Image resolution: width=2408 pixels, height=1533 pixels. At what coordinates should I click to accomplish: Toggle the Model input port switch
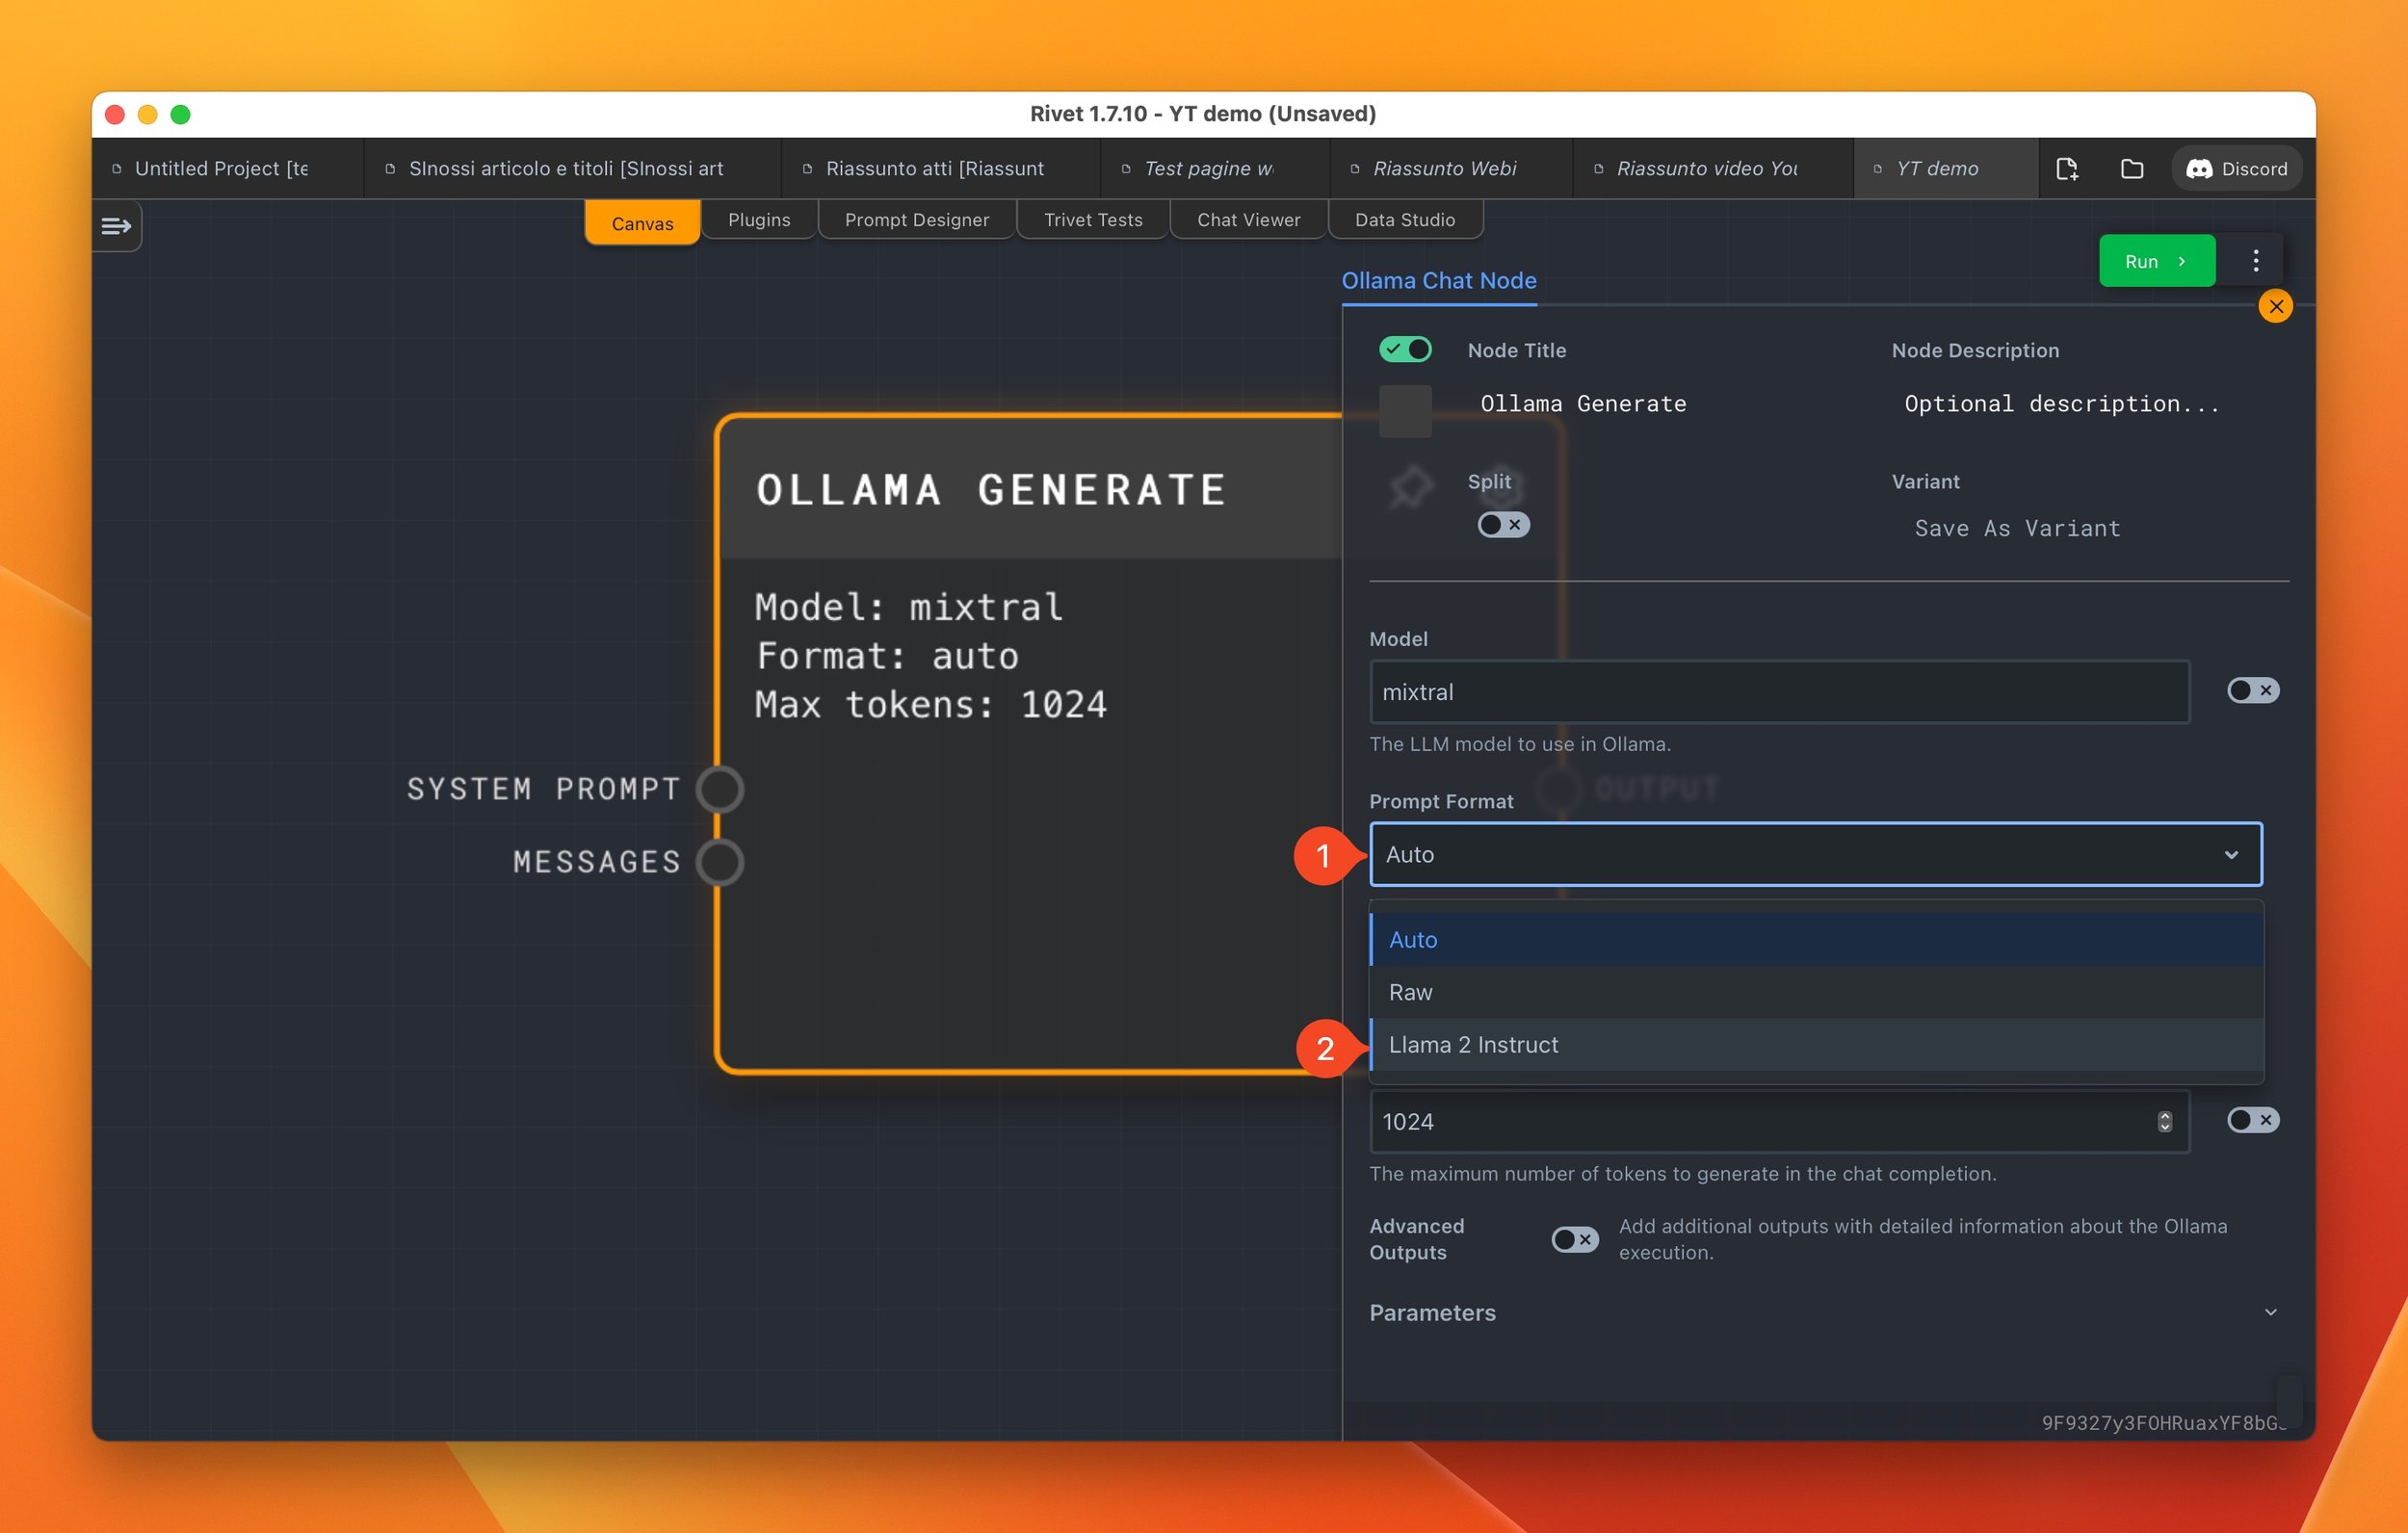2253,690
